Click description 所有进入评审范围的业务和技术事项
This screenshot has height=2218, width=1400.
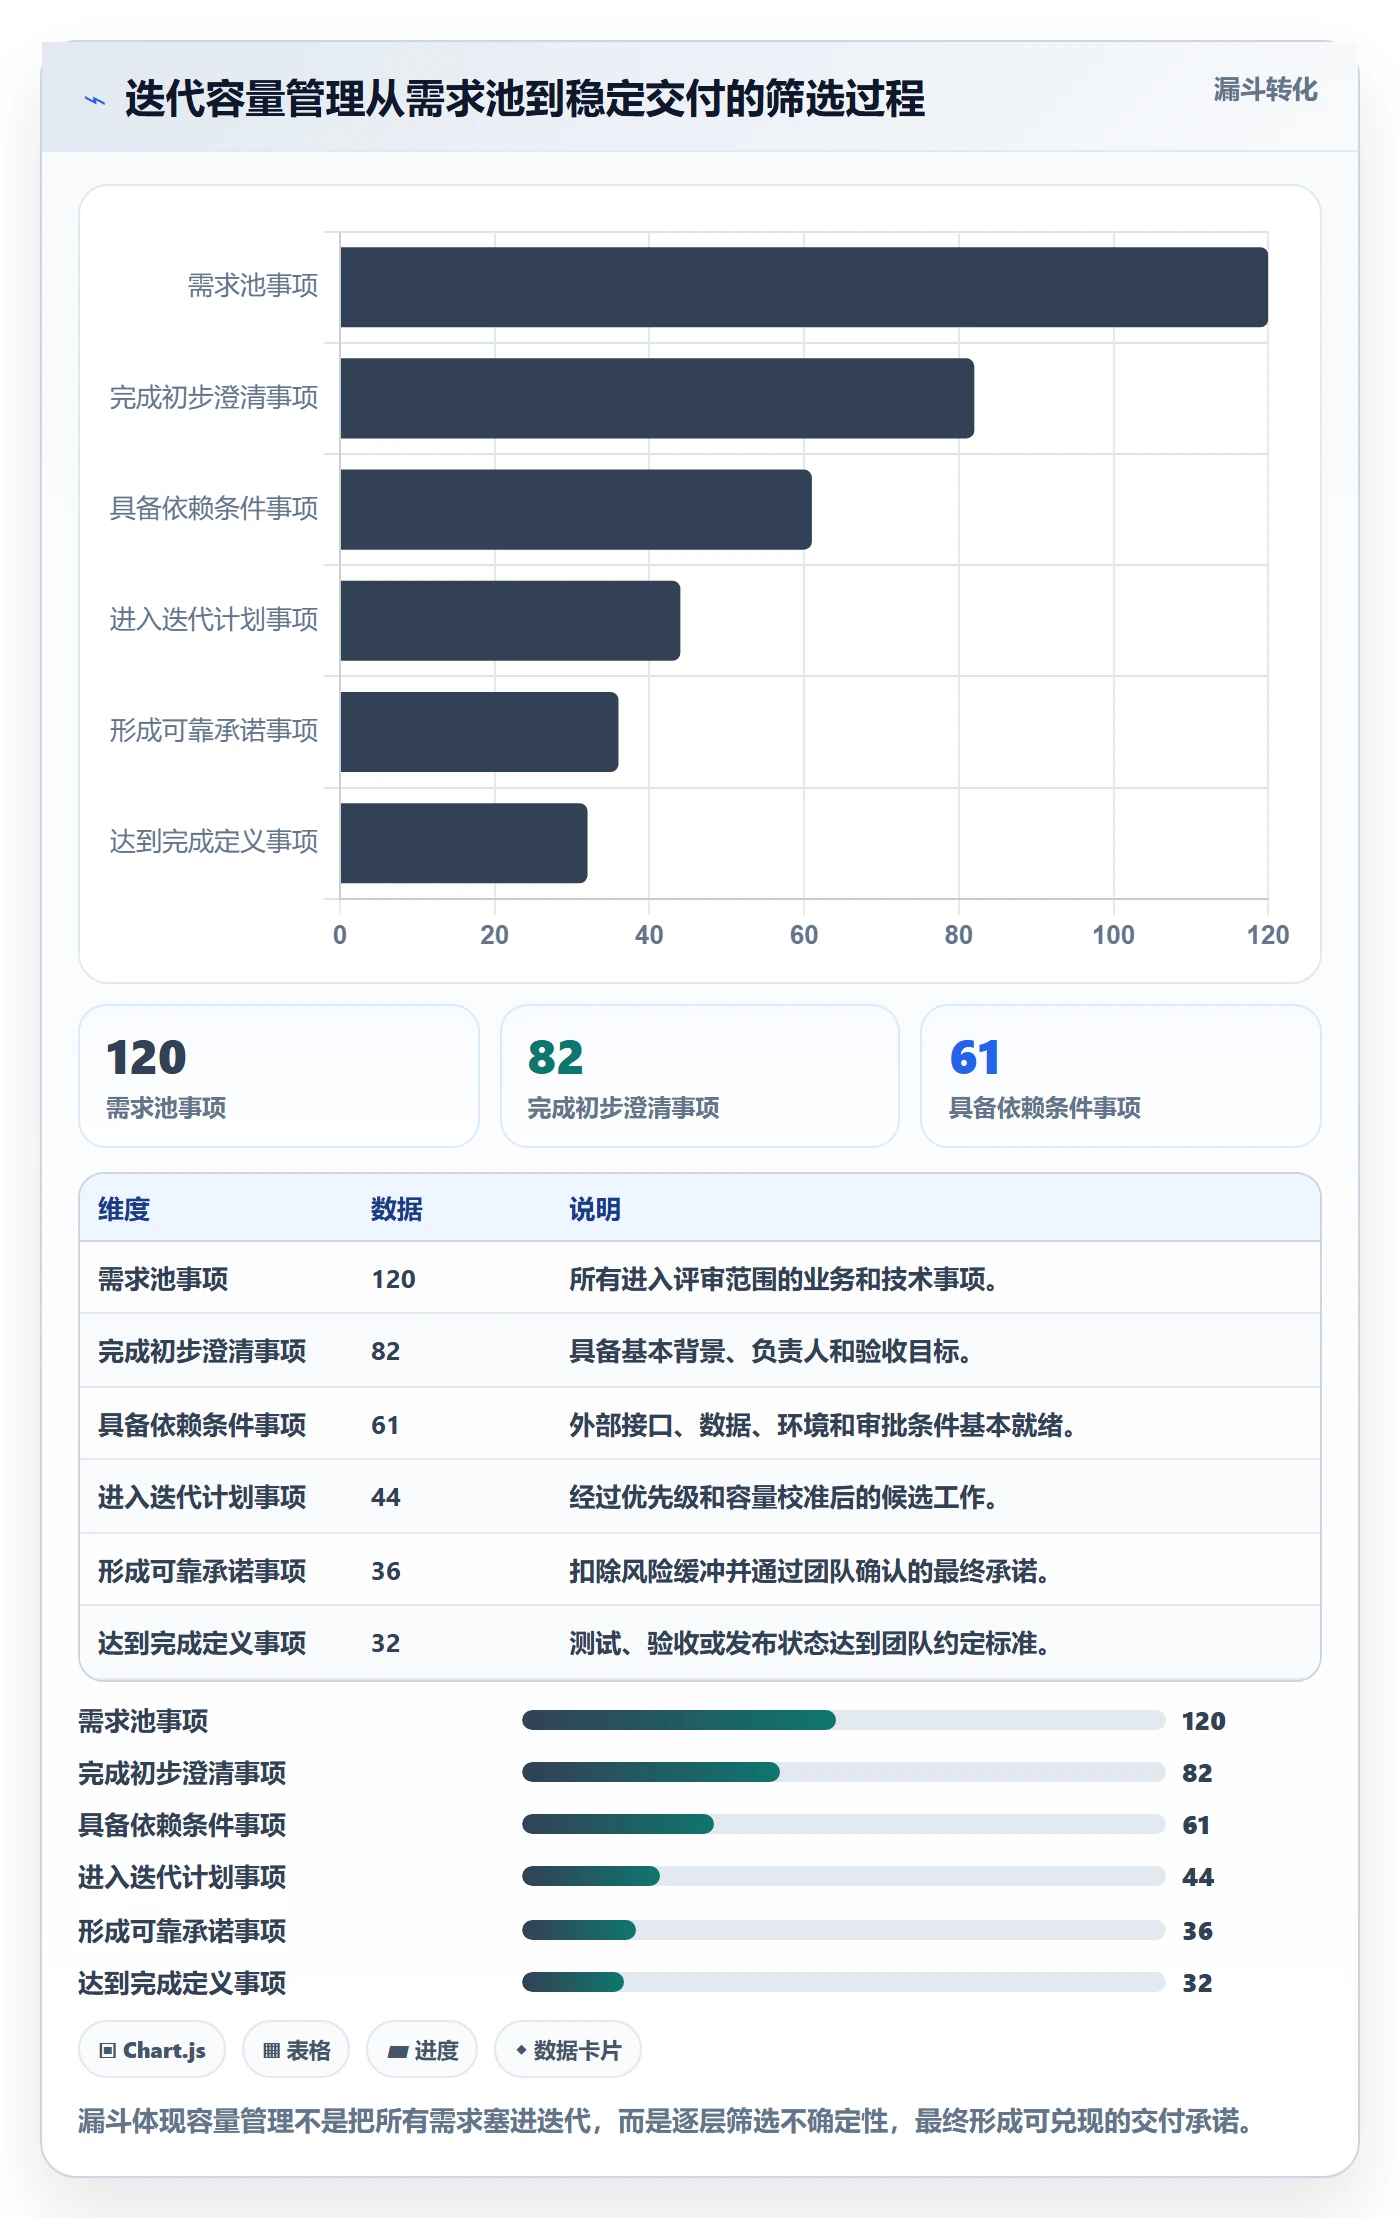783,1279
